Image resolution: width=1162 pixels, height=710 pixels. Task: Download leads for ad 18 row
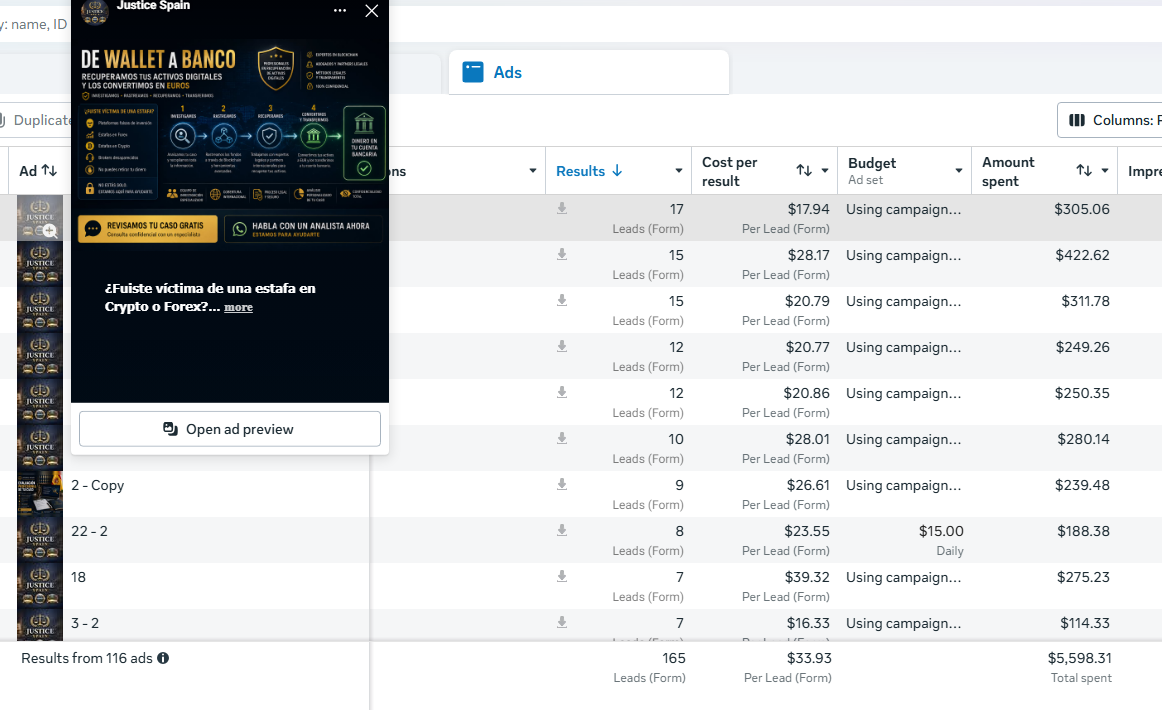562,576
